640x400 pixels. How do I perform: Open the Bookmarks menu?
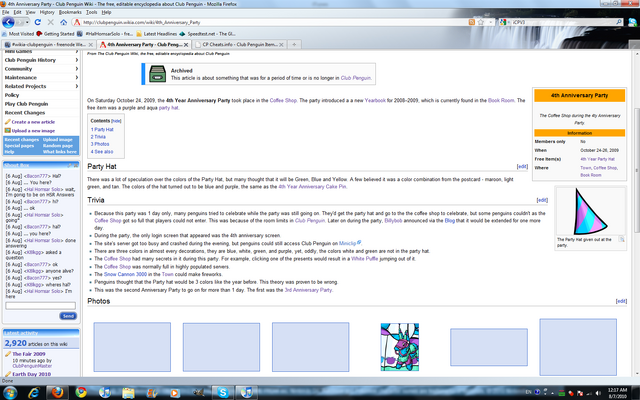coord(70,12)
